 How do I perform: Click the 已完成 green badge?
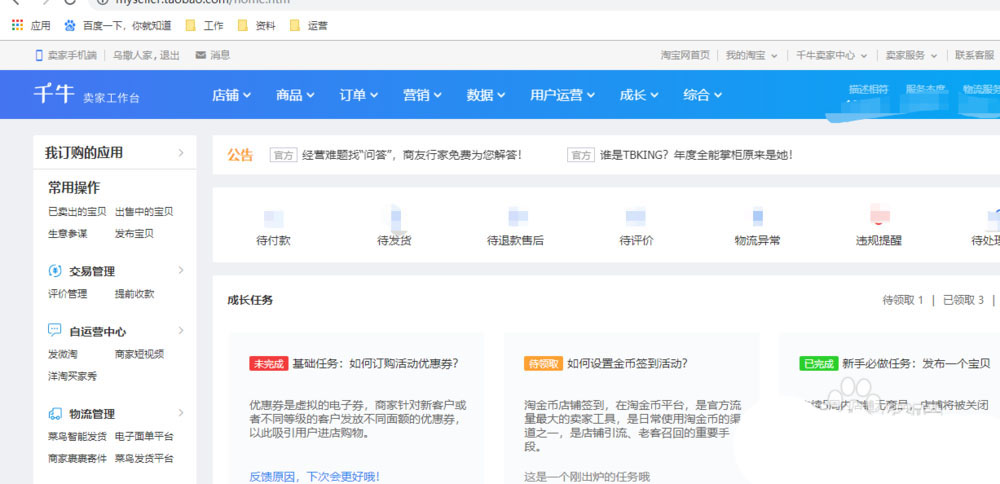click(818, 364)
